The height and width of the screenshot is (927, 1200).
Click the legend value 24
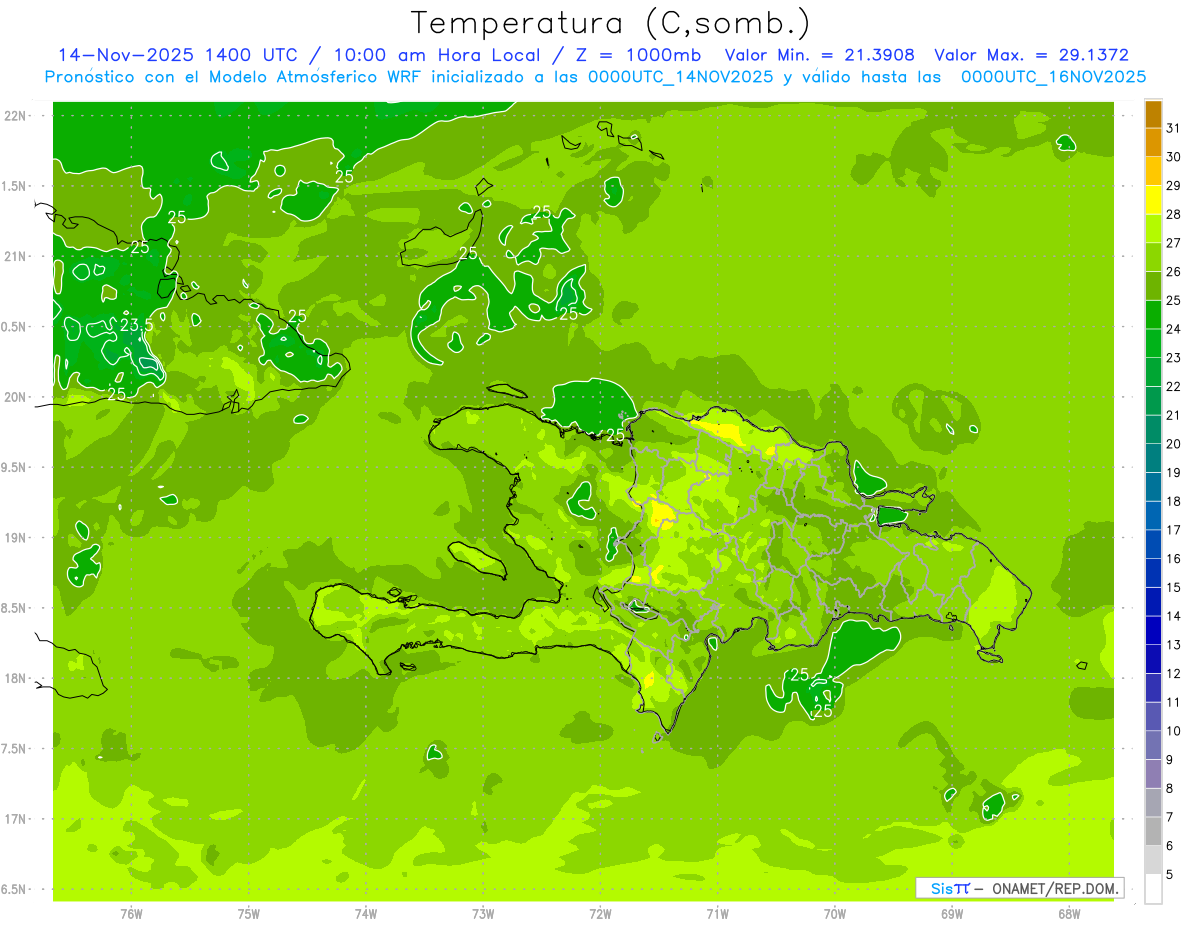point(1174,329)
